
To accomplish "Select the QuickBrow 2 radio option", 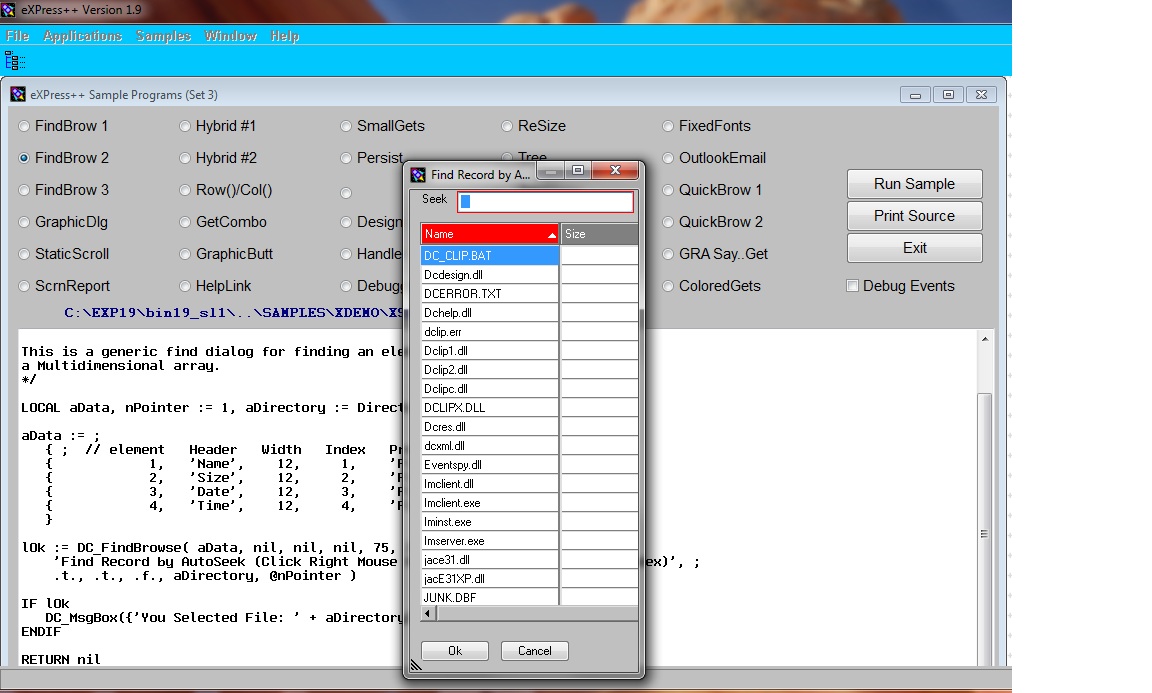I will pyautogui.click(x=669, y=223).
